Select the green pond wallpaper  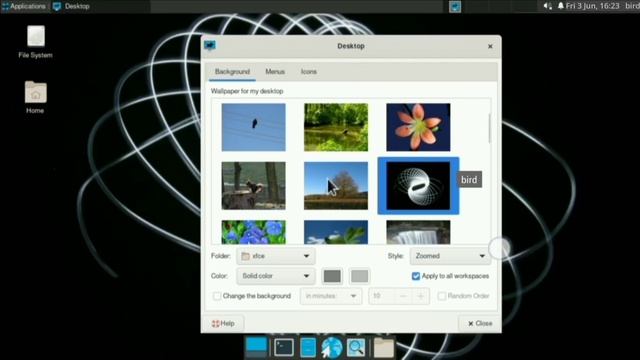(x=336, y=127)
